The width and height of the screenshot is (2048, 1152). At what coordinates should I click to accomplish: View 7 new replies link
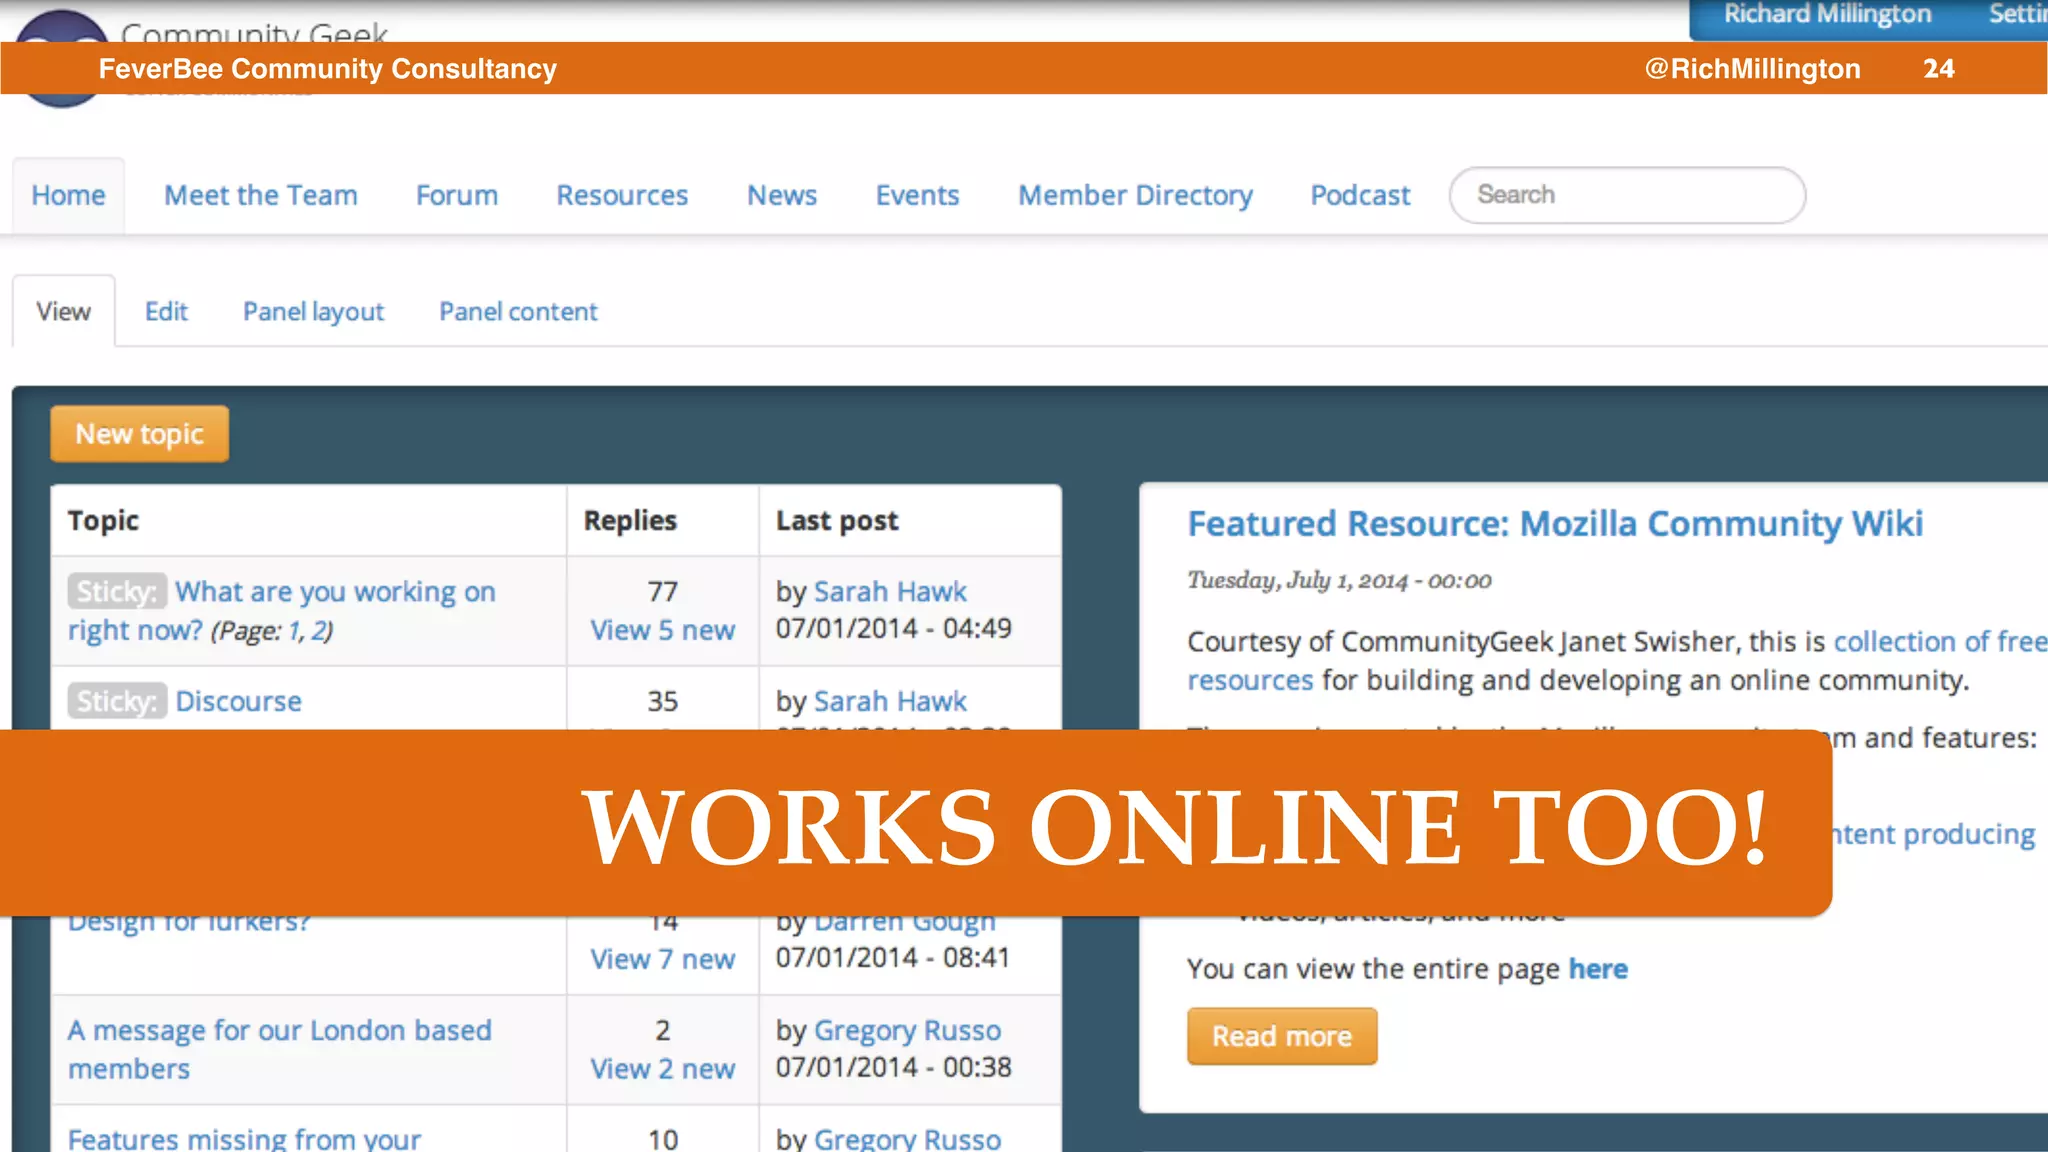(662, 959)
